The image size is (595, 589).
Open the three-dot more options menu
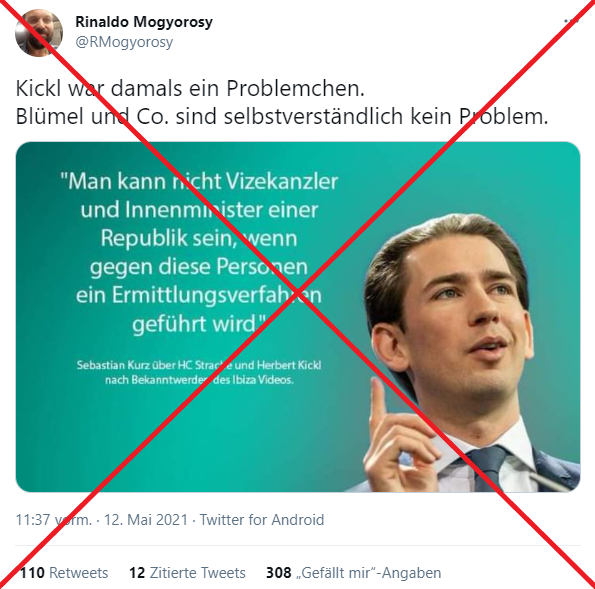571,21
